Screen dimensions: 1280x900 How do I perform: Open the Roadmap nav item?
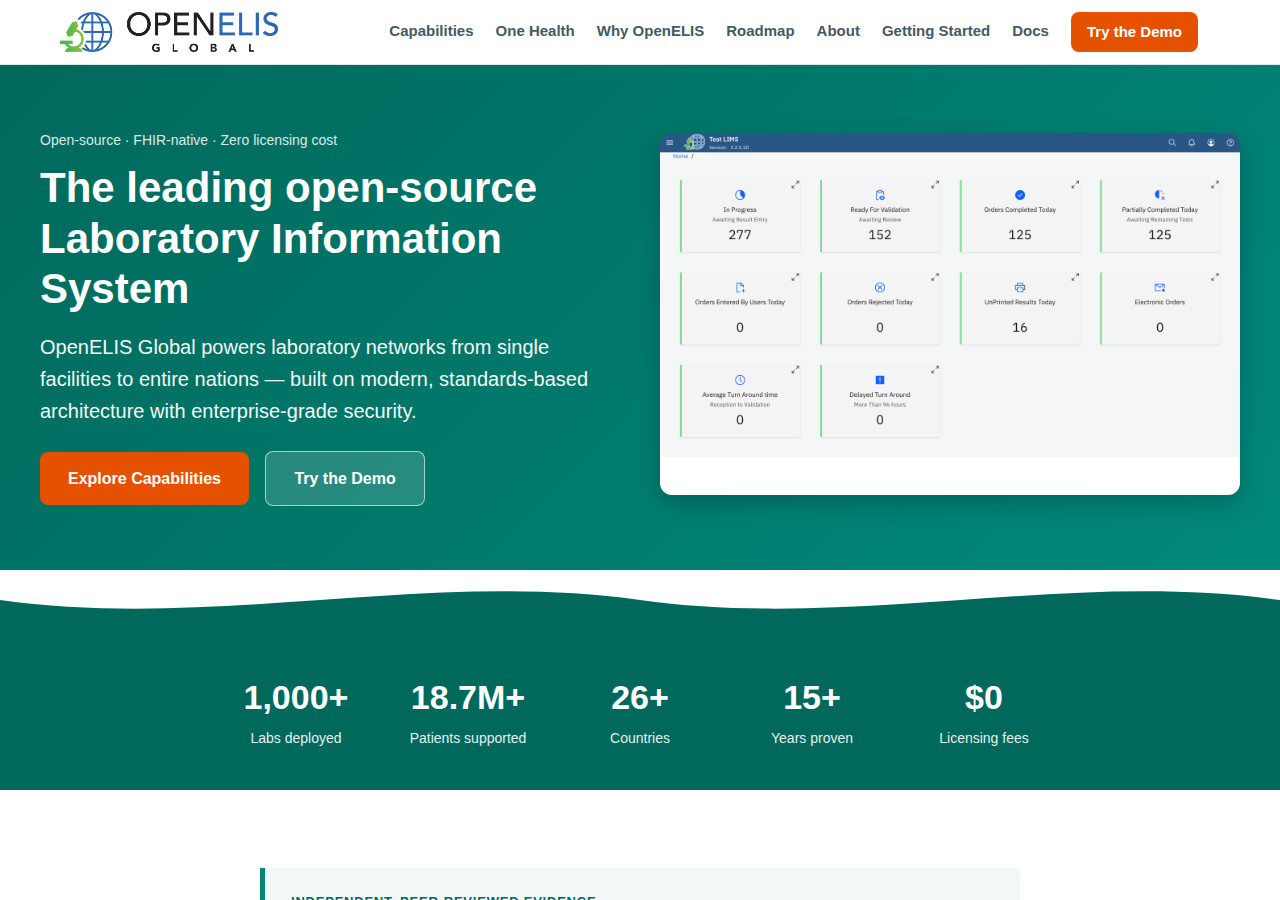tap(760, 31)
